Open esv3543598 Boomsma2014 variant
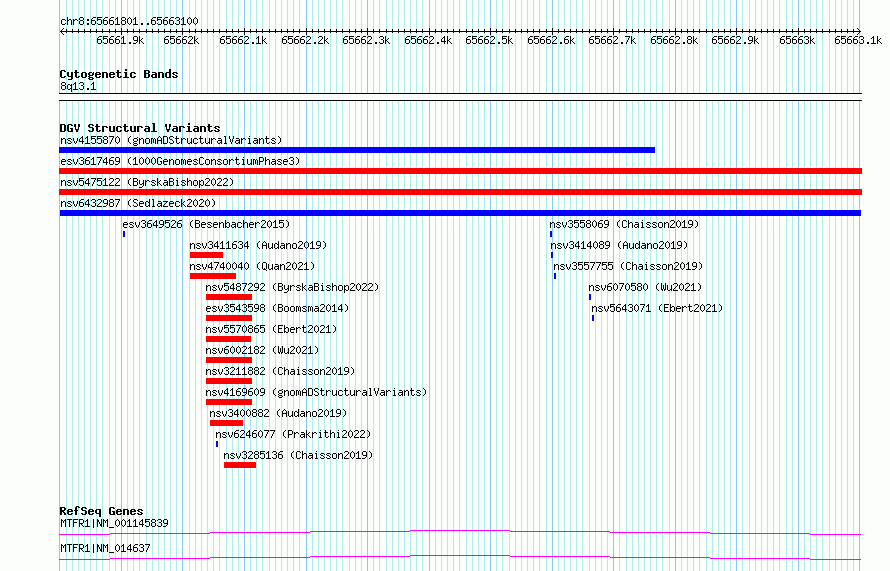 [x=277, y=308]
